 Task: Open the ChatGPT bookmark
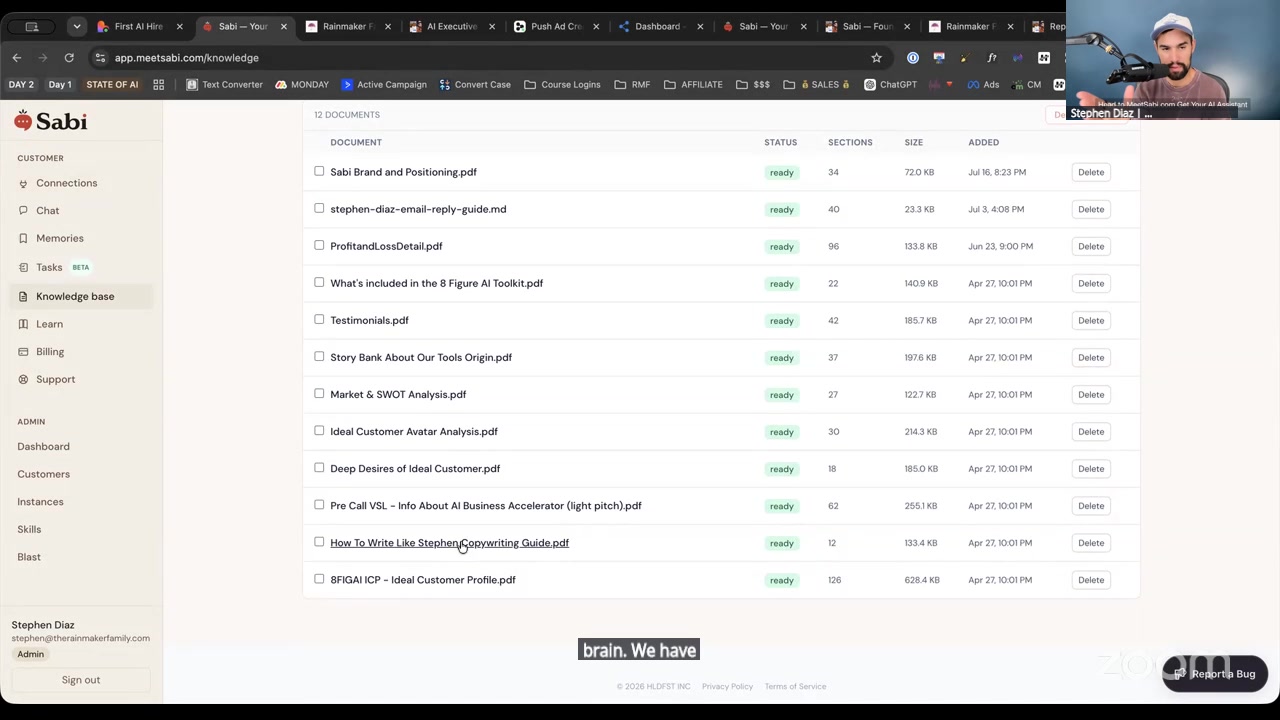890,85
